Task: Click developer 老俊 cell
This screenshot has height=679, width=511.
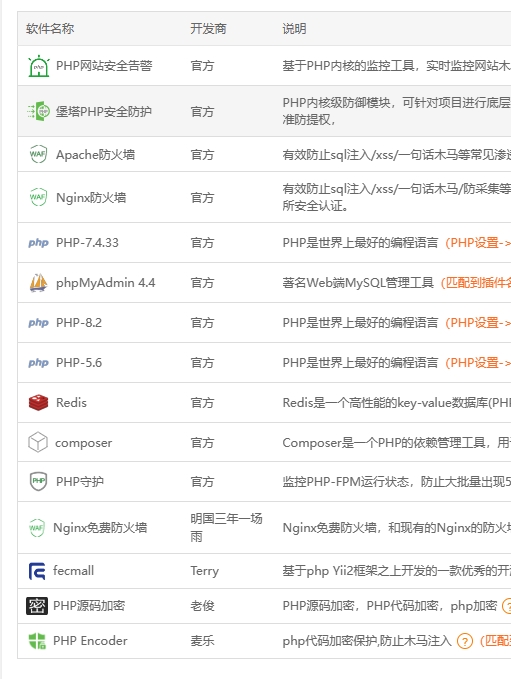Action: [x=202, y=605]
